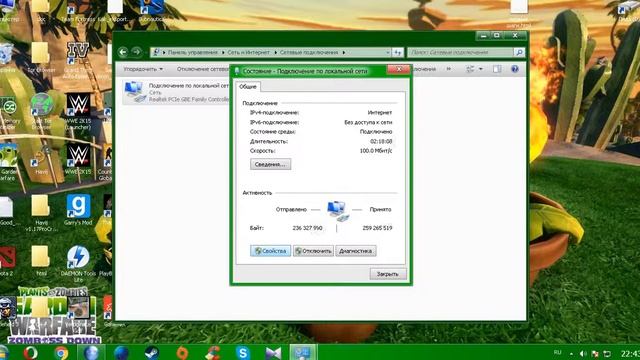Focus the Network Connections search field
640x360 pixels.
tap(460, 52)
